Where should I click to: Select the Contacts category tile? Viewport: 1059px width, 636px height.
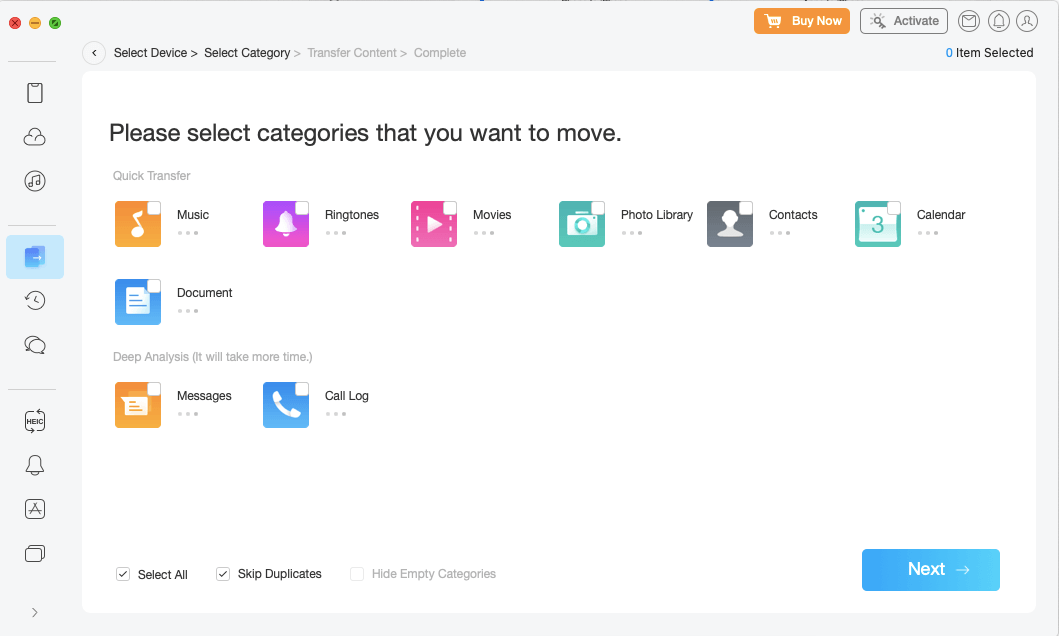point(730,224)
